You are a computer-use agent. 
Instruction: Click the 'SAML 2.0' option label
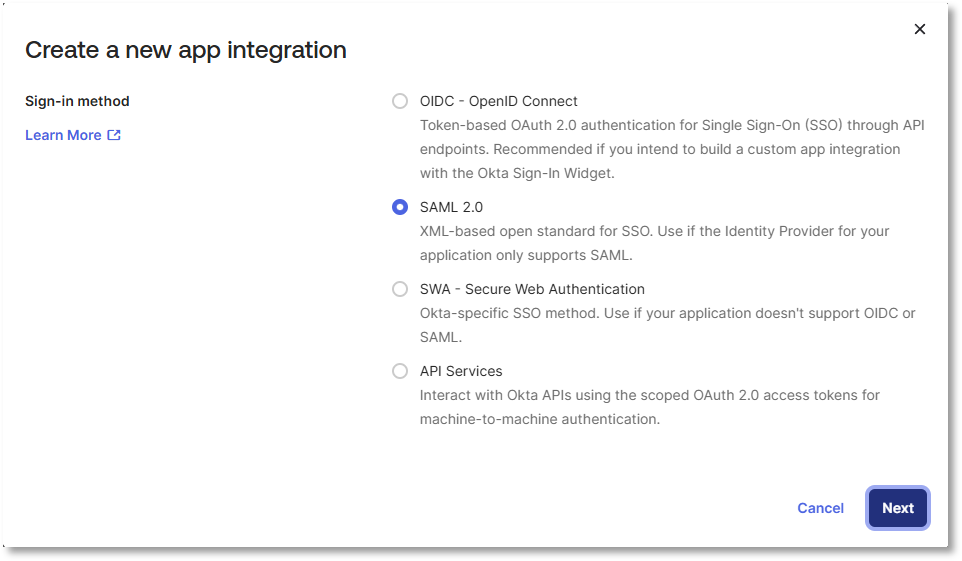tap(451, 207)
